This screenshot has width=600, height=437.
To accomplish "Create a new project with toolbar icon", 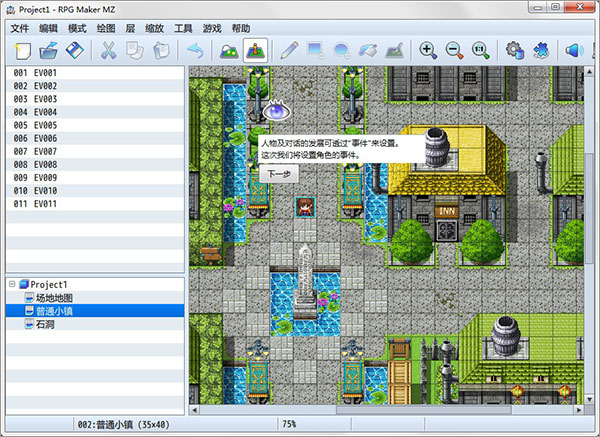I will click(22, 51).
